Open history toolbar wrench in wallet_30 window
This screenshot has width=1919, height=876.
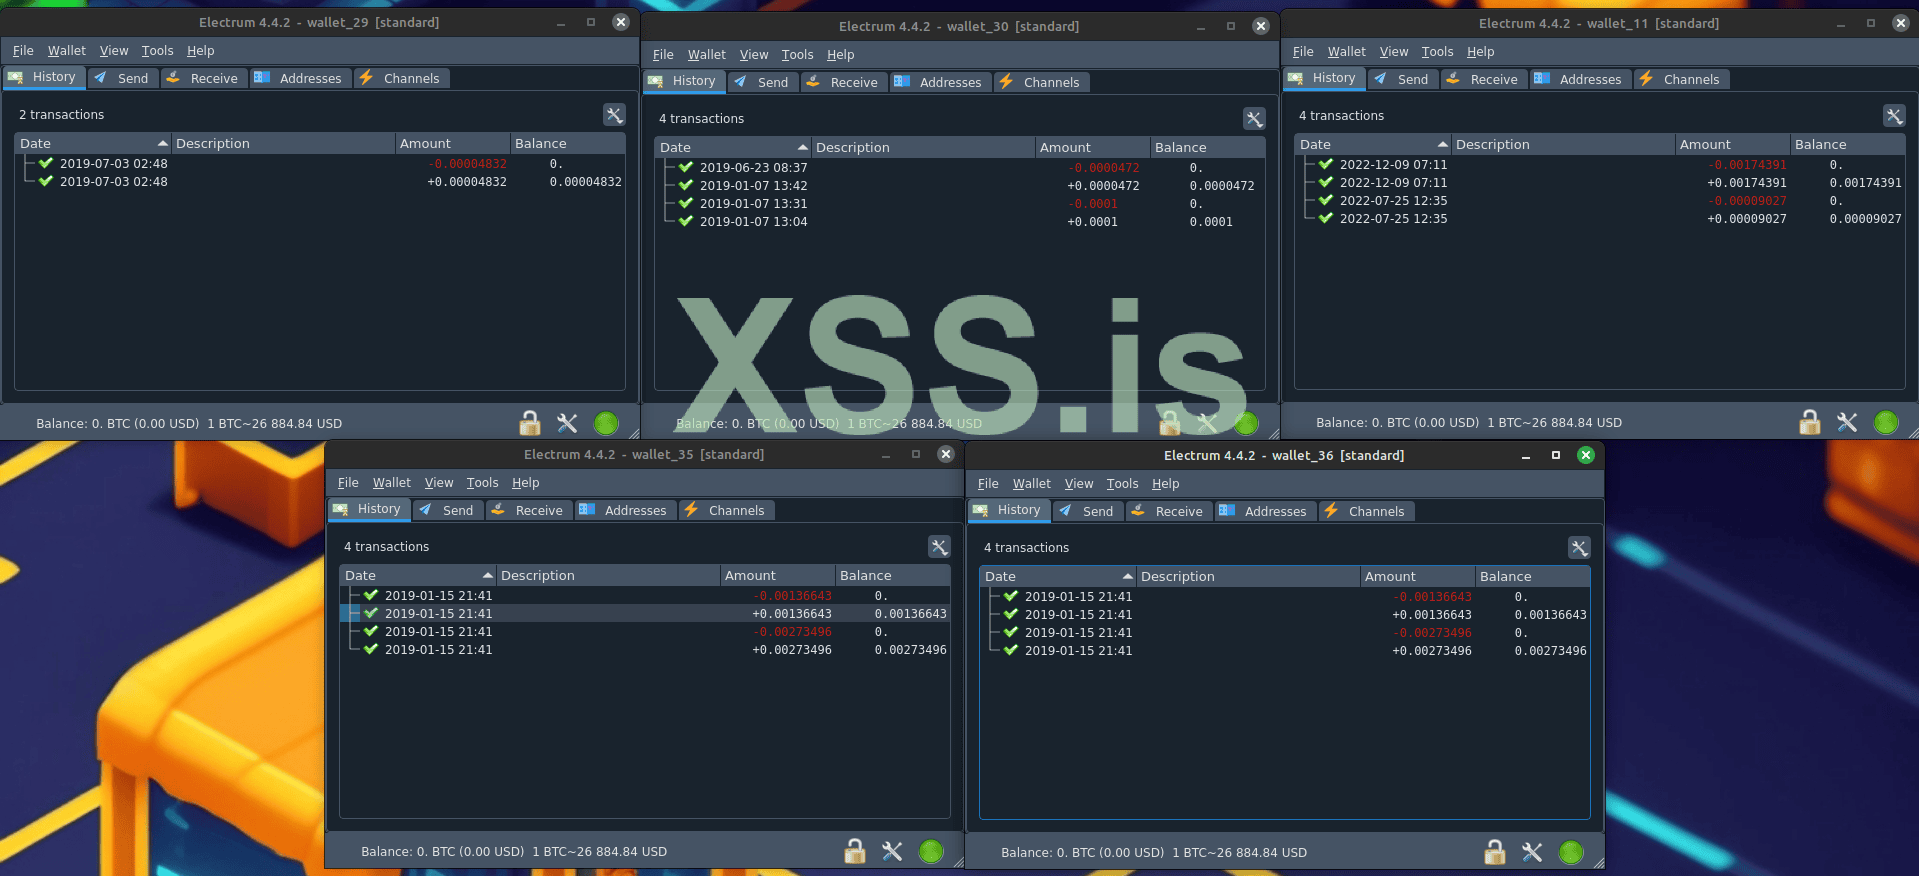pos(1254,119)
